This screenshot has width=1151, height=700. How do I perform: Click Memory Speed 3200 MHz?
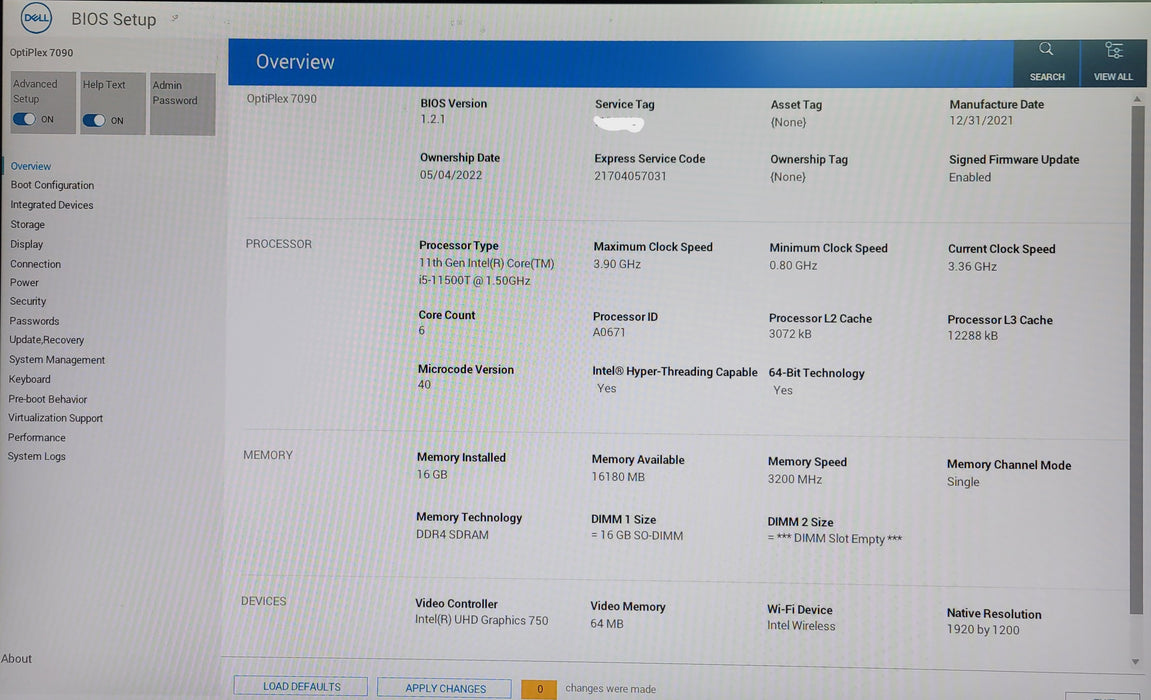tap(795, 479)
